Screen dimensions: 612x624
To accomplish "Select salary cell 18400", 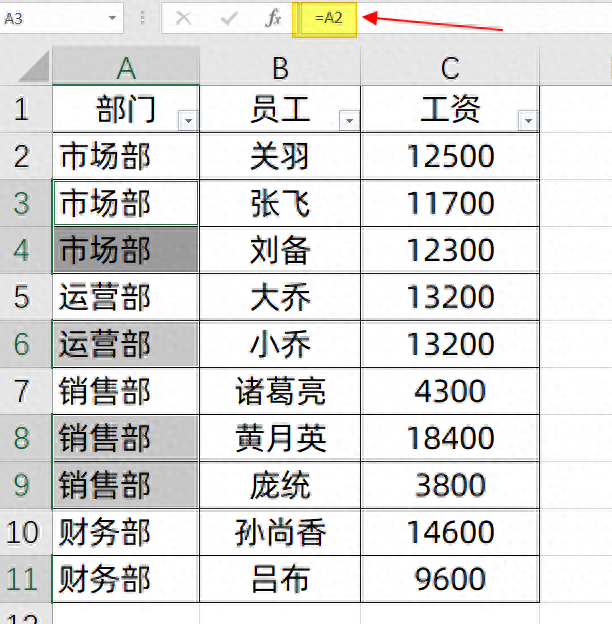I will pyautogui.click(x=450, y=438).
